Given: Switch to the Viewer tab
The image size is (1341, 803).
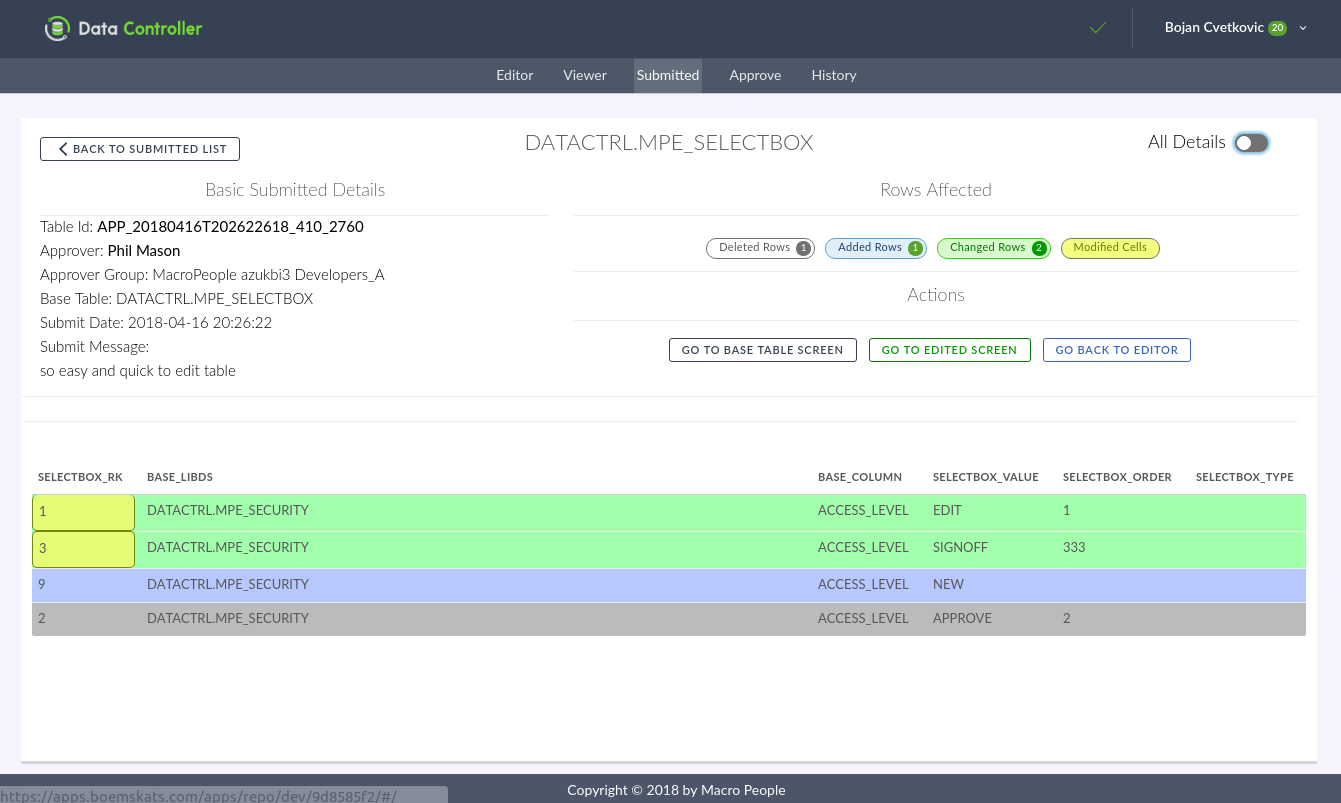Looking at the screenshot, I should [x=585, y=75].
